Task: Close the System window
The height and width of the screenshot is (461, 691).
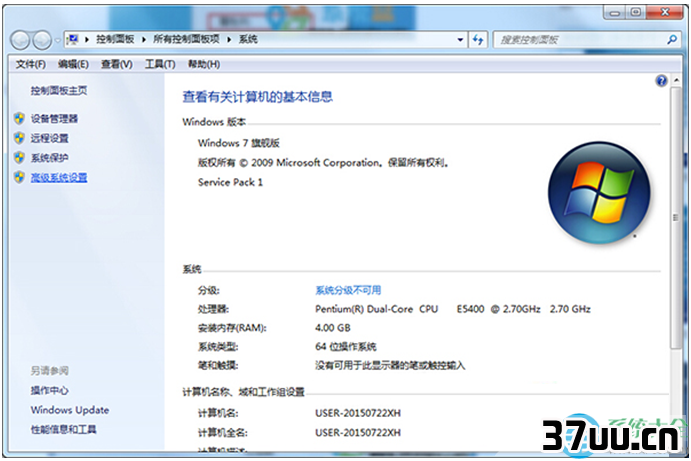Action: click(x=665, y=12)
